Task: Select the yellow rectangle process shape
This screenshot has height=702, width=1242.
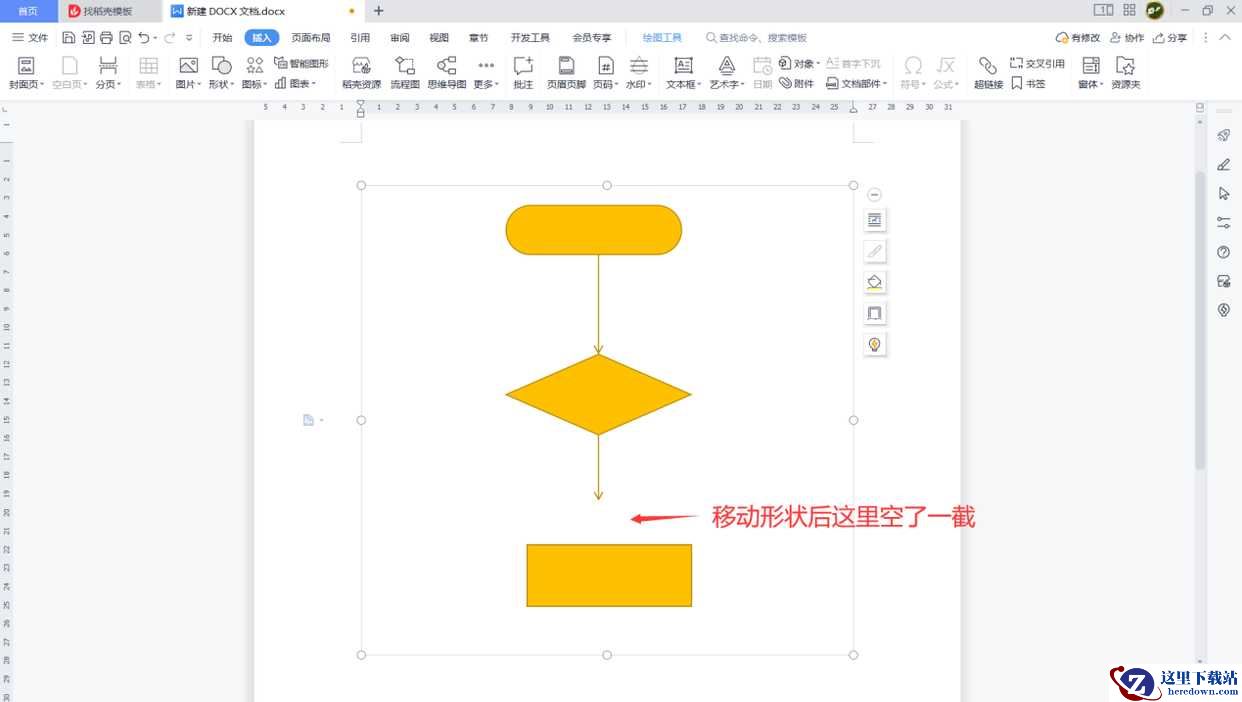Action: click(609, 575)
